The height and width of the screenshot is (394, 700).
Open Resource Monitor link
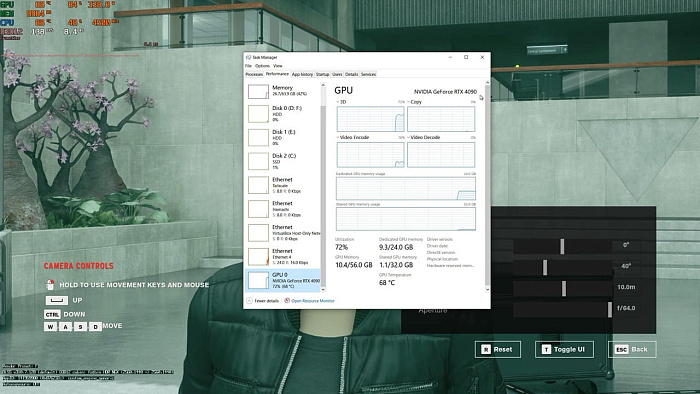click(312, 301)
